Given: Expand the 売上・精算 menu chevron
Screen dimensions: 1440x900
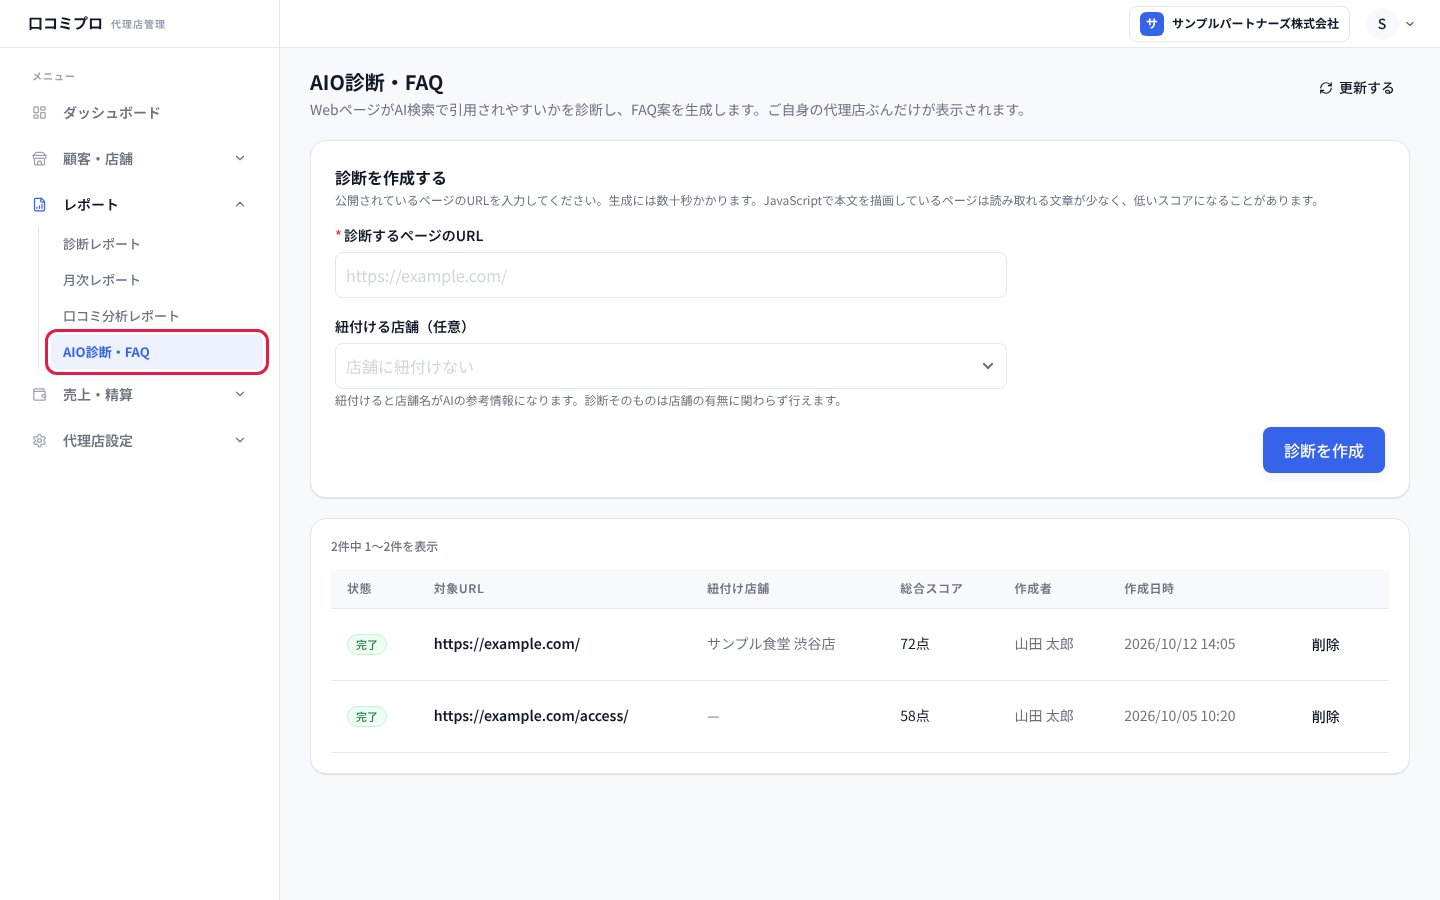Looking at the screenshot, I should point(240,394).
